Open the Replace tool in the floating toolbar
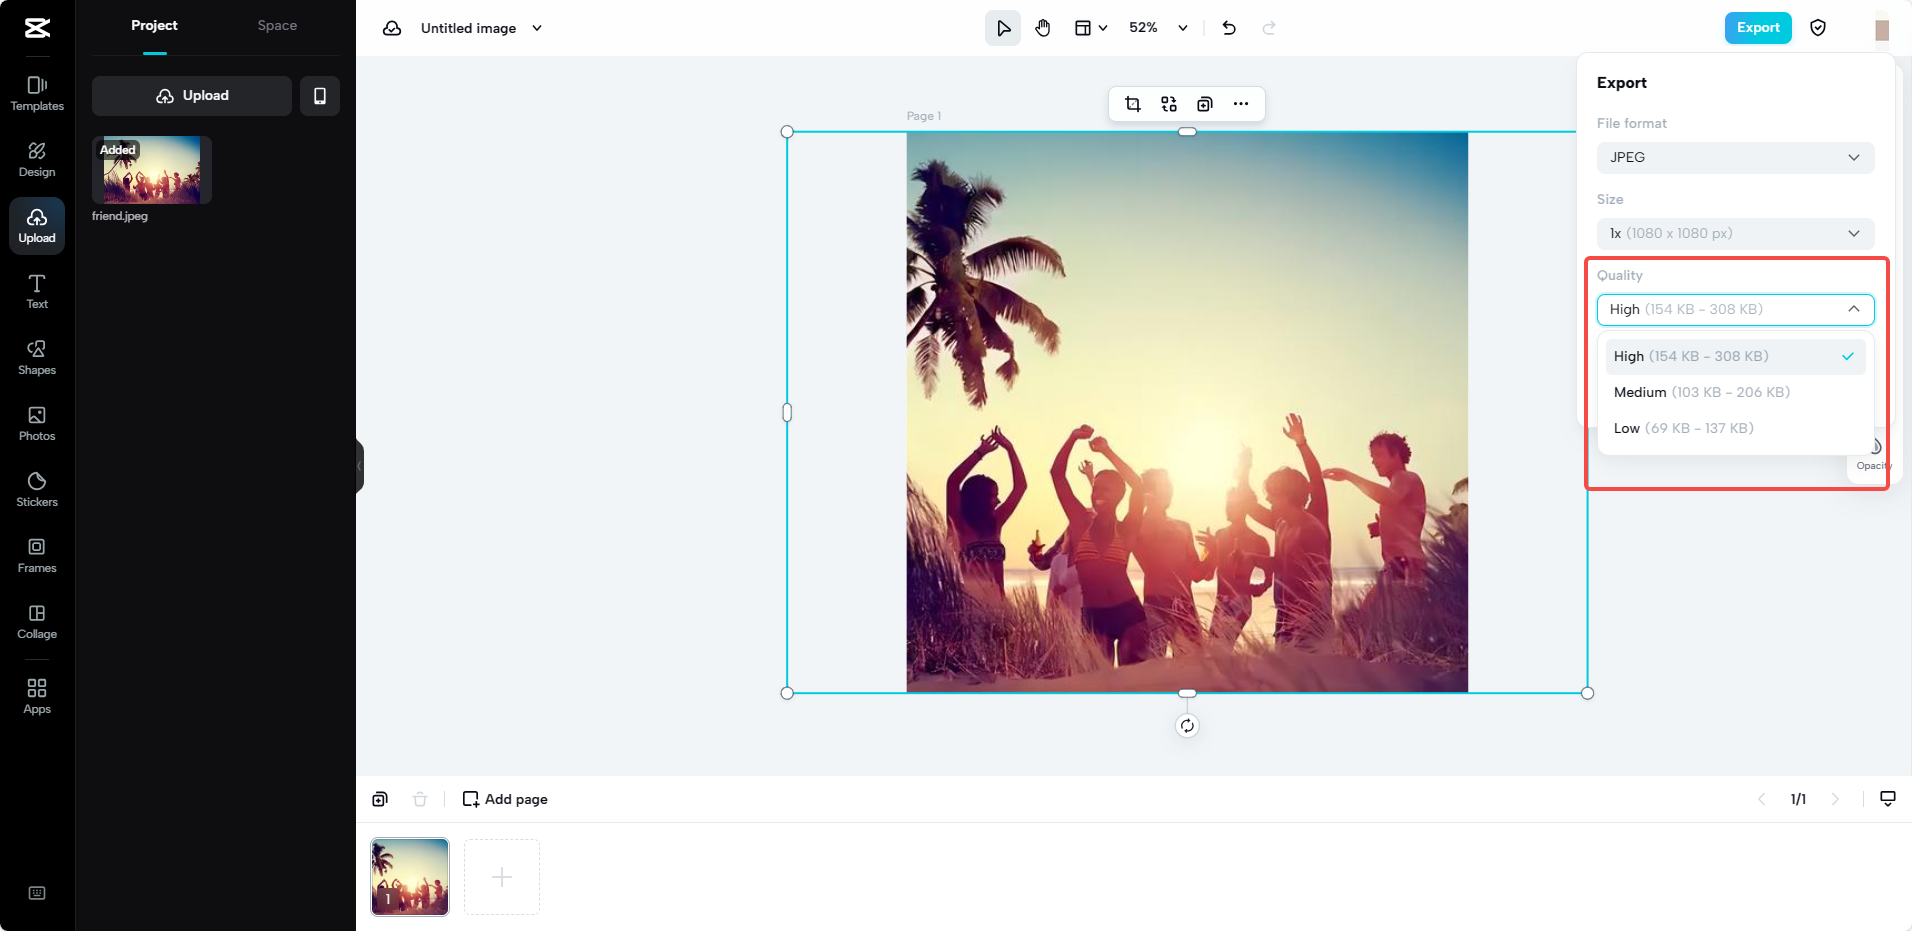The image size is (1912, 931). 1168,103
